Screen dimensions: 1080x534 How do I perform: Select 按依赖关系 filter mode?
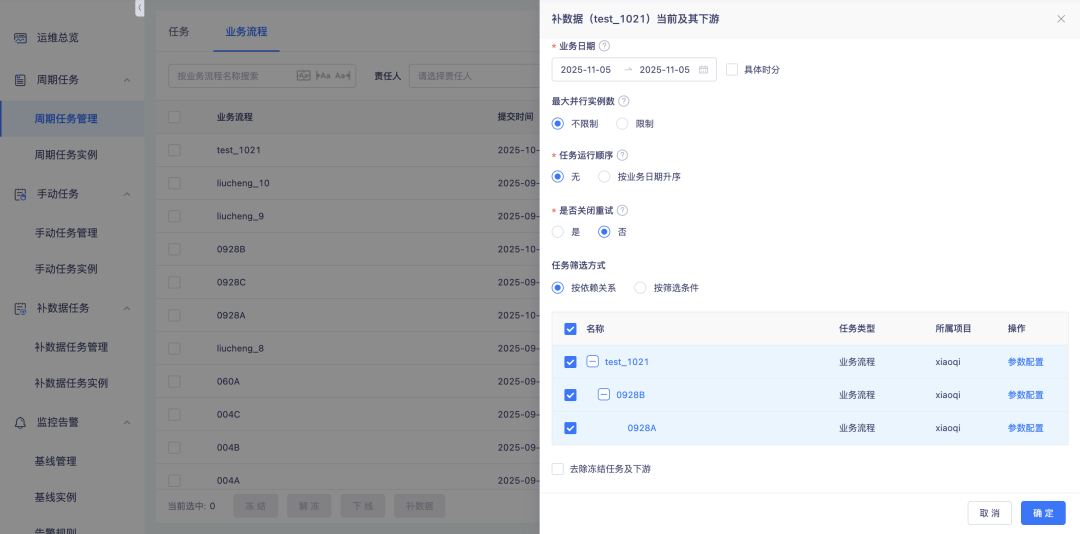tap(558, 288)
